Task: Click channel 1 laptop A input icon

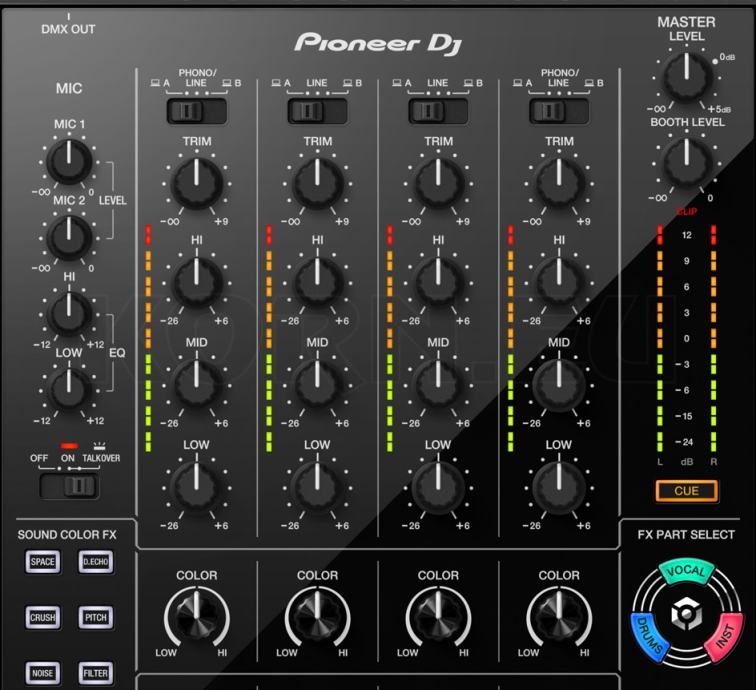Action: point(155,83)
